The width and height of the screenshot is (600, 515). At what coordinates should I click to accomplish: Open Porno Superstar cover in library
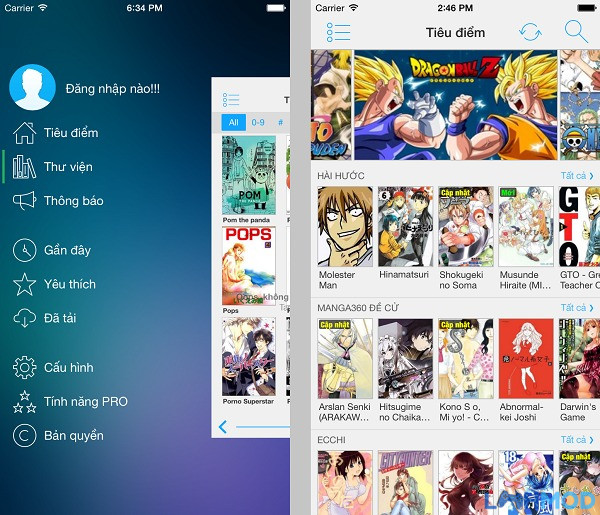[x=249, y=357]
